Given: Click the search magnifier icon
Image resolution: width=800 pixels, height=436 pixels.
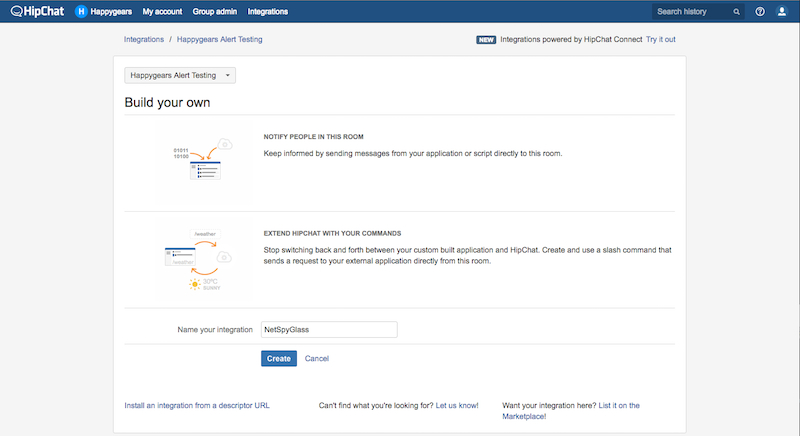Looking at the screenshot, I should coord(736,12).
